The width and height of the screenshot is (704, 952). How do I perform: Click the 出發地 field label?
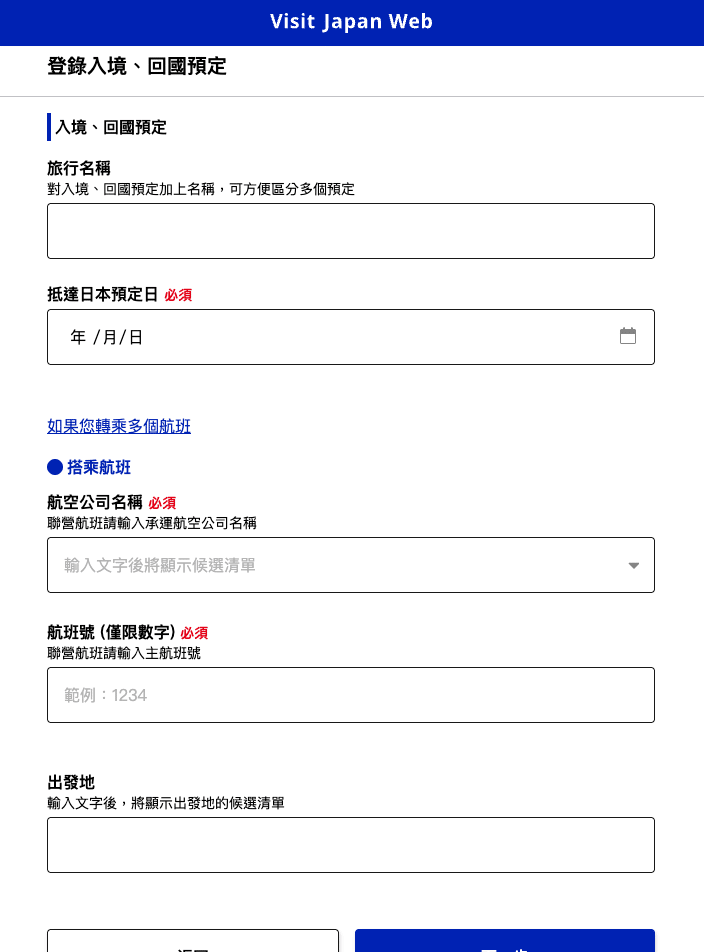click(71, 782)
